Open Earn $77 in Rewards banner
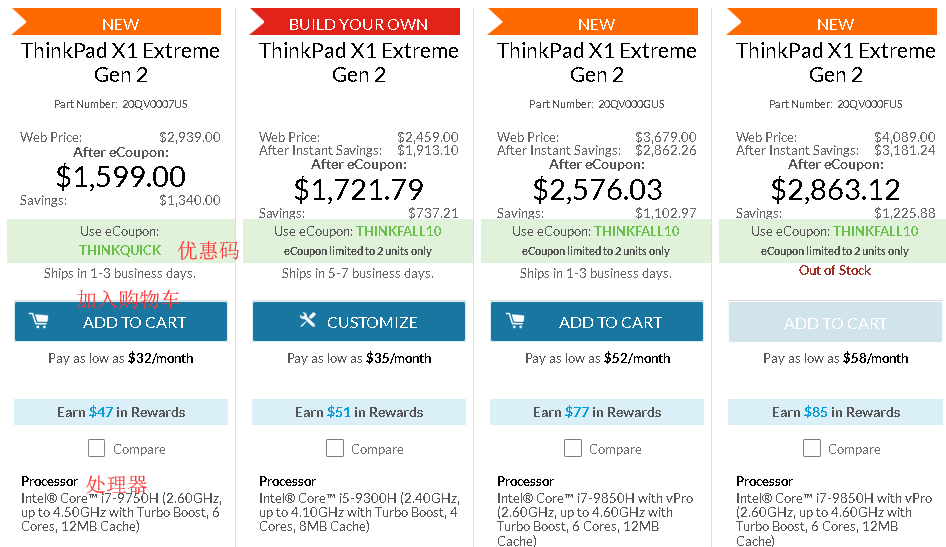Screen dimensions: 946x547 point(597,412)
